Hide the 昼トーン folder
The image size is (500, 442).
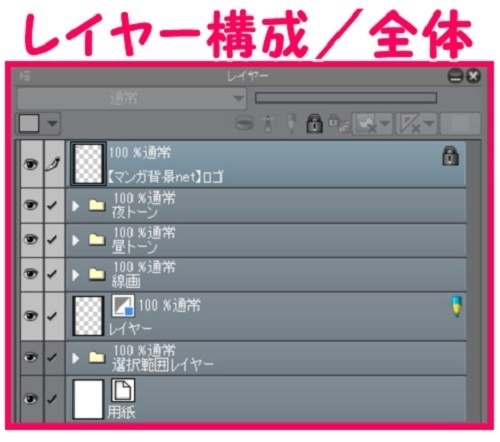pyautogui.click(x=31, y=240)
